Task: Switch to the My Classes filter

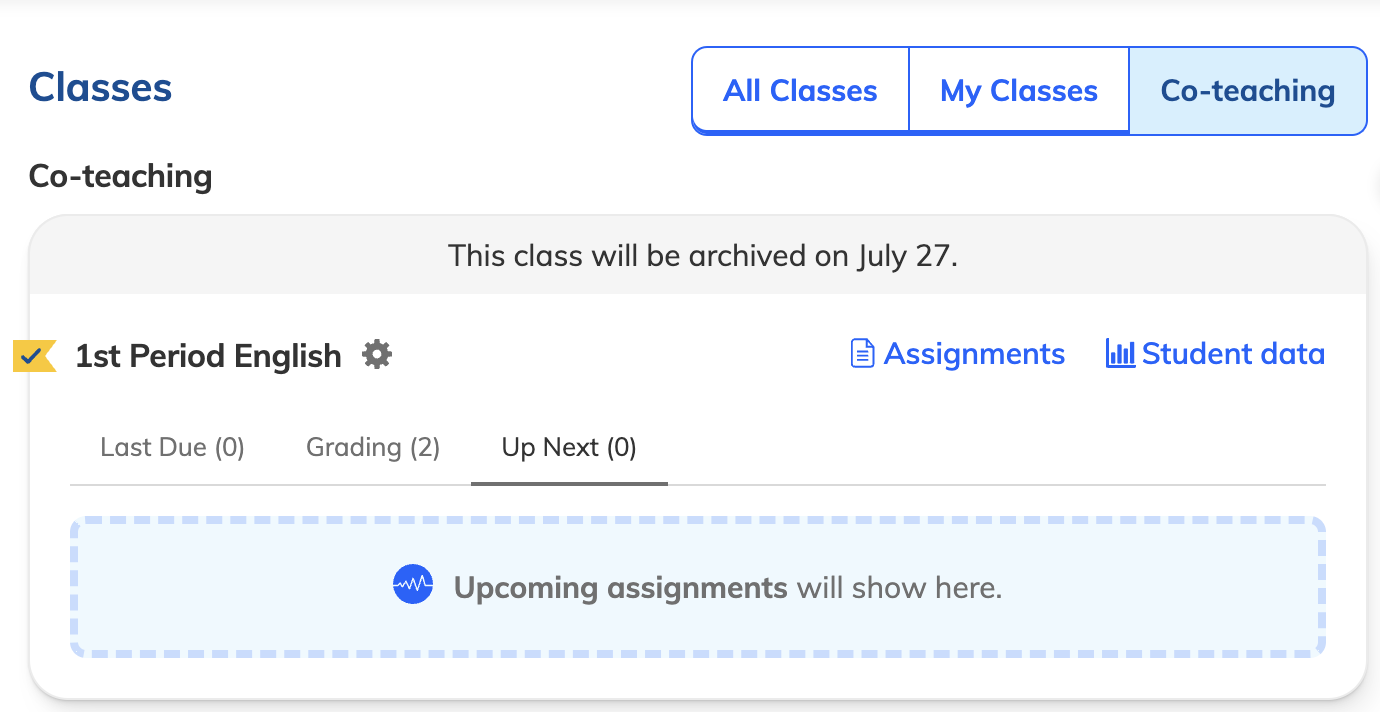Action: click(x=1019, y=90)
